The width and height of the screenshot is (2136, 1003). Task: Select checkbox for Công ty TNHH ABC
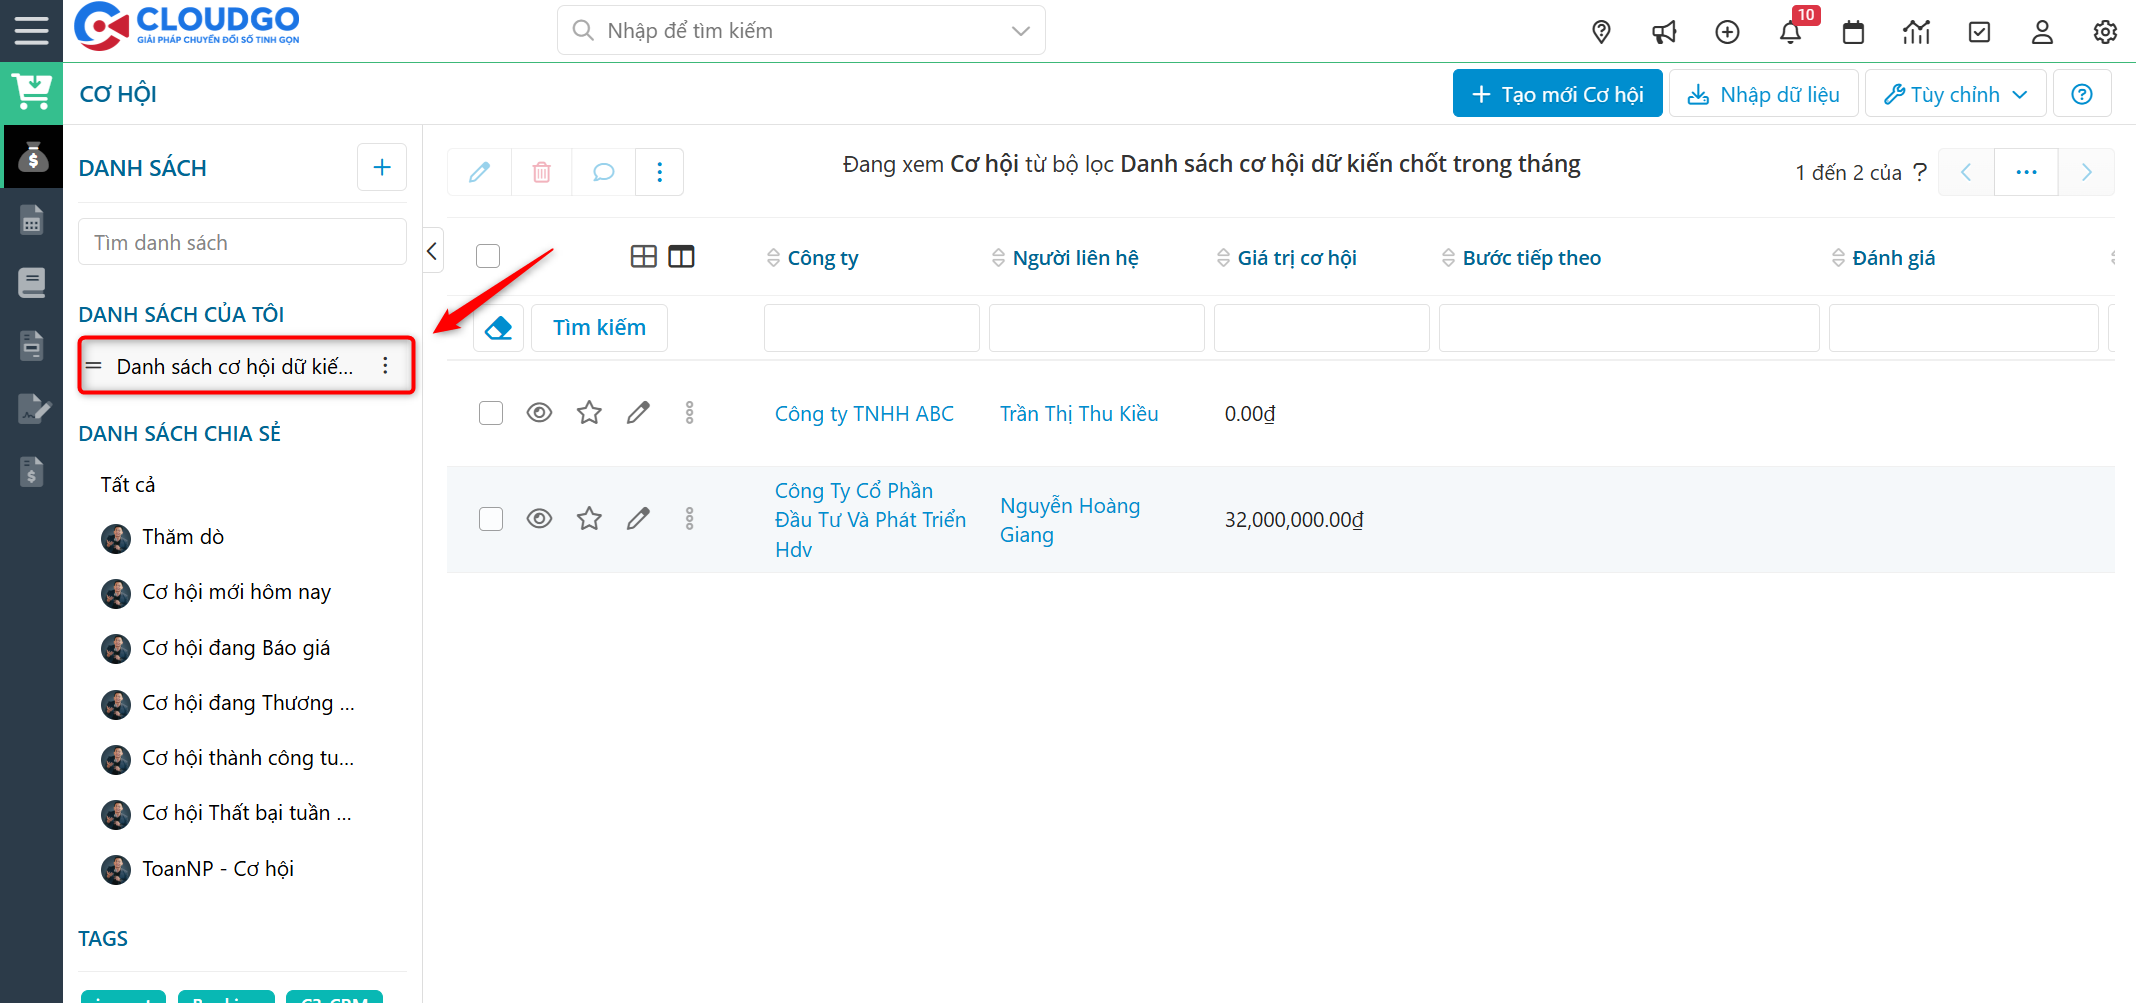pos(491,413)
